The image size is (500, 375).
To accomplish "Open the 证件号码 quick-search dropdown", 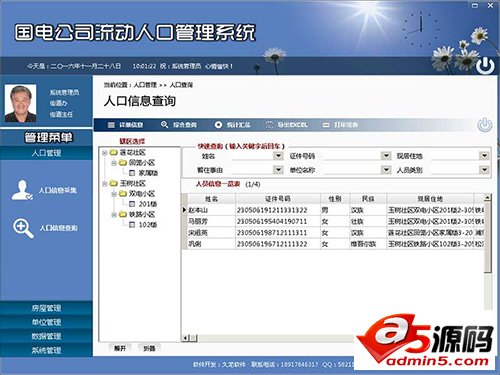I will point(386,156).
